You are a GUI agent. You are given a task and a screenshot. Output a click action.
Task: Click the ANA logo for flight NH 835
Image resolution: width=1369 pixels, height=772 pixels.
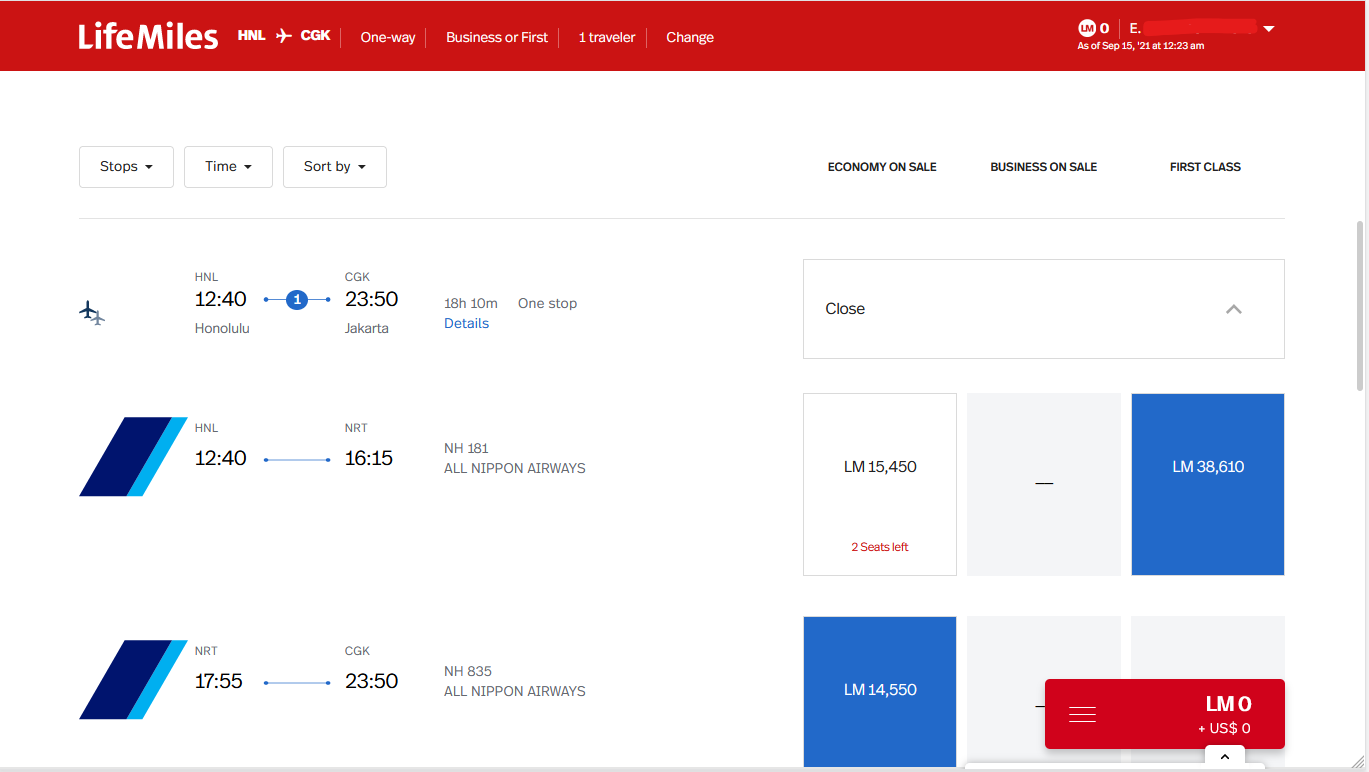click(133, 680)
